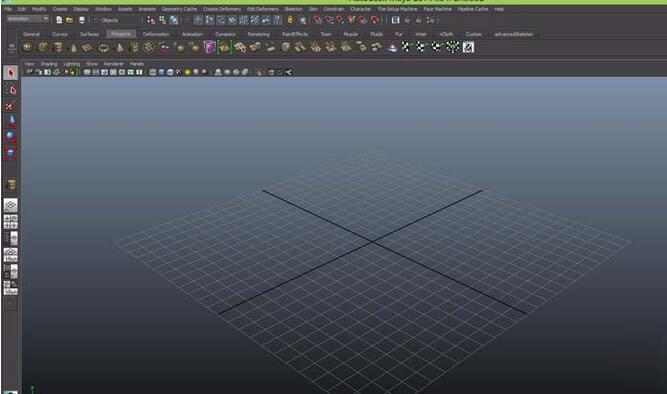Switch to the Rendering shelf tab
This screenshot has width=667, height=394.
pos(258,34)
